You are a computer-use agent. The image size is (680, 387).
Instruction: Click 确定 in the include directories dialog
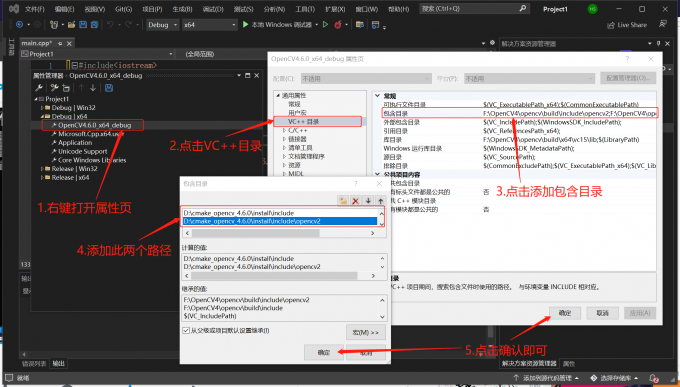[x=324, y=352]
